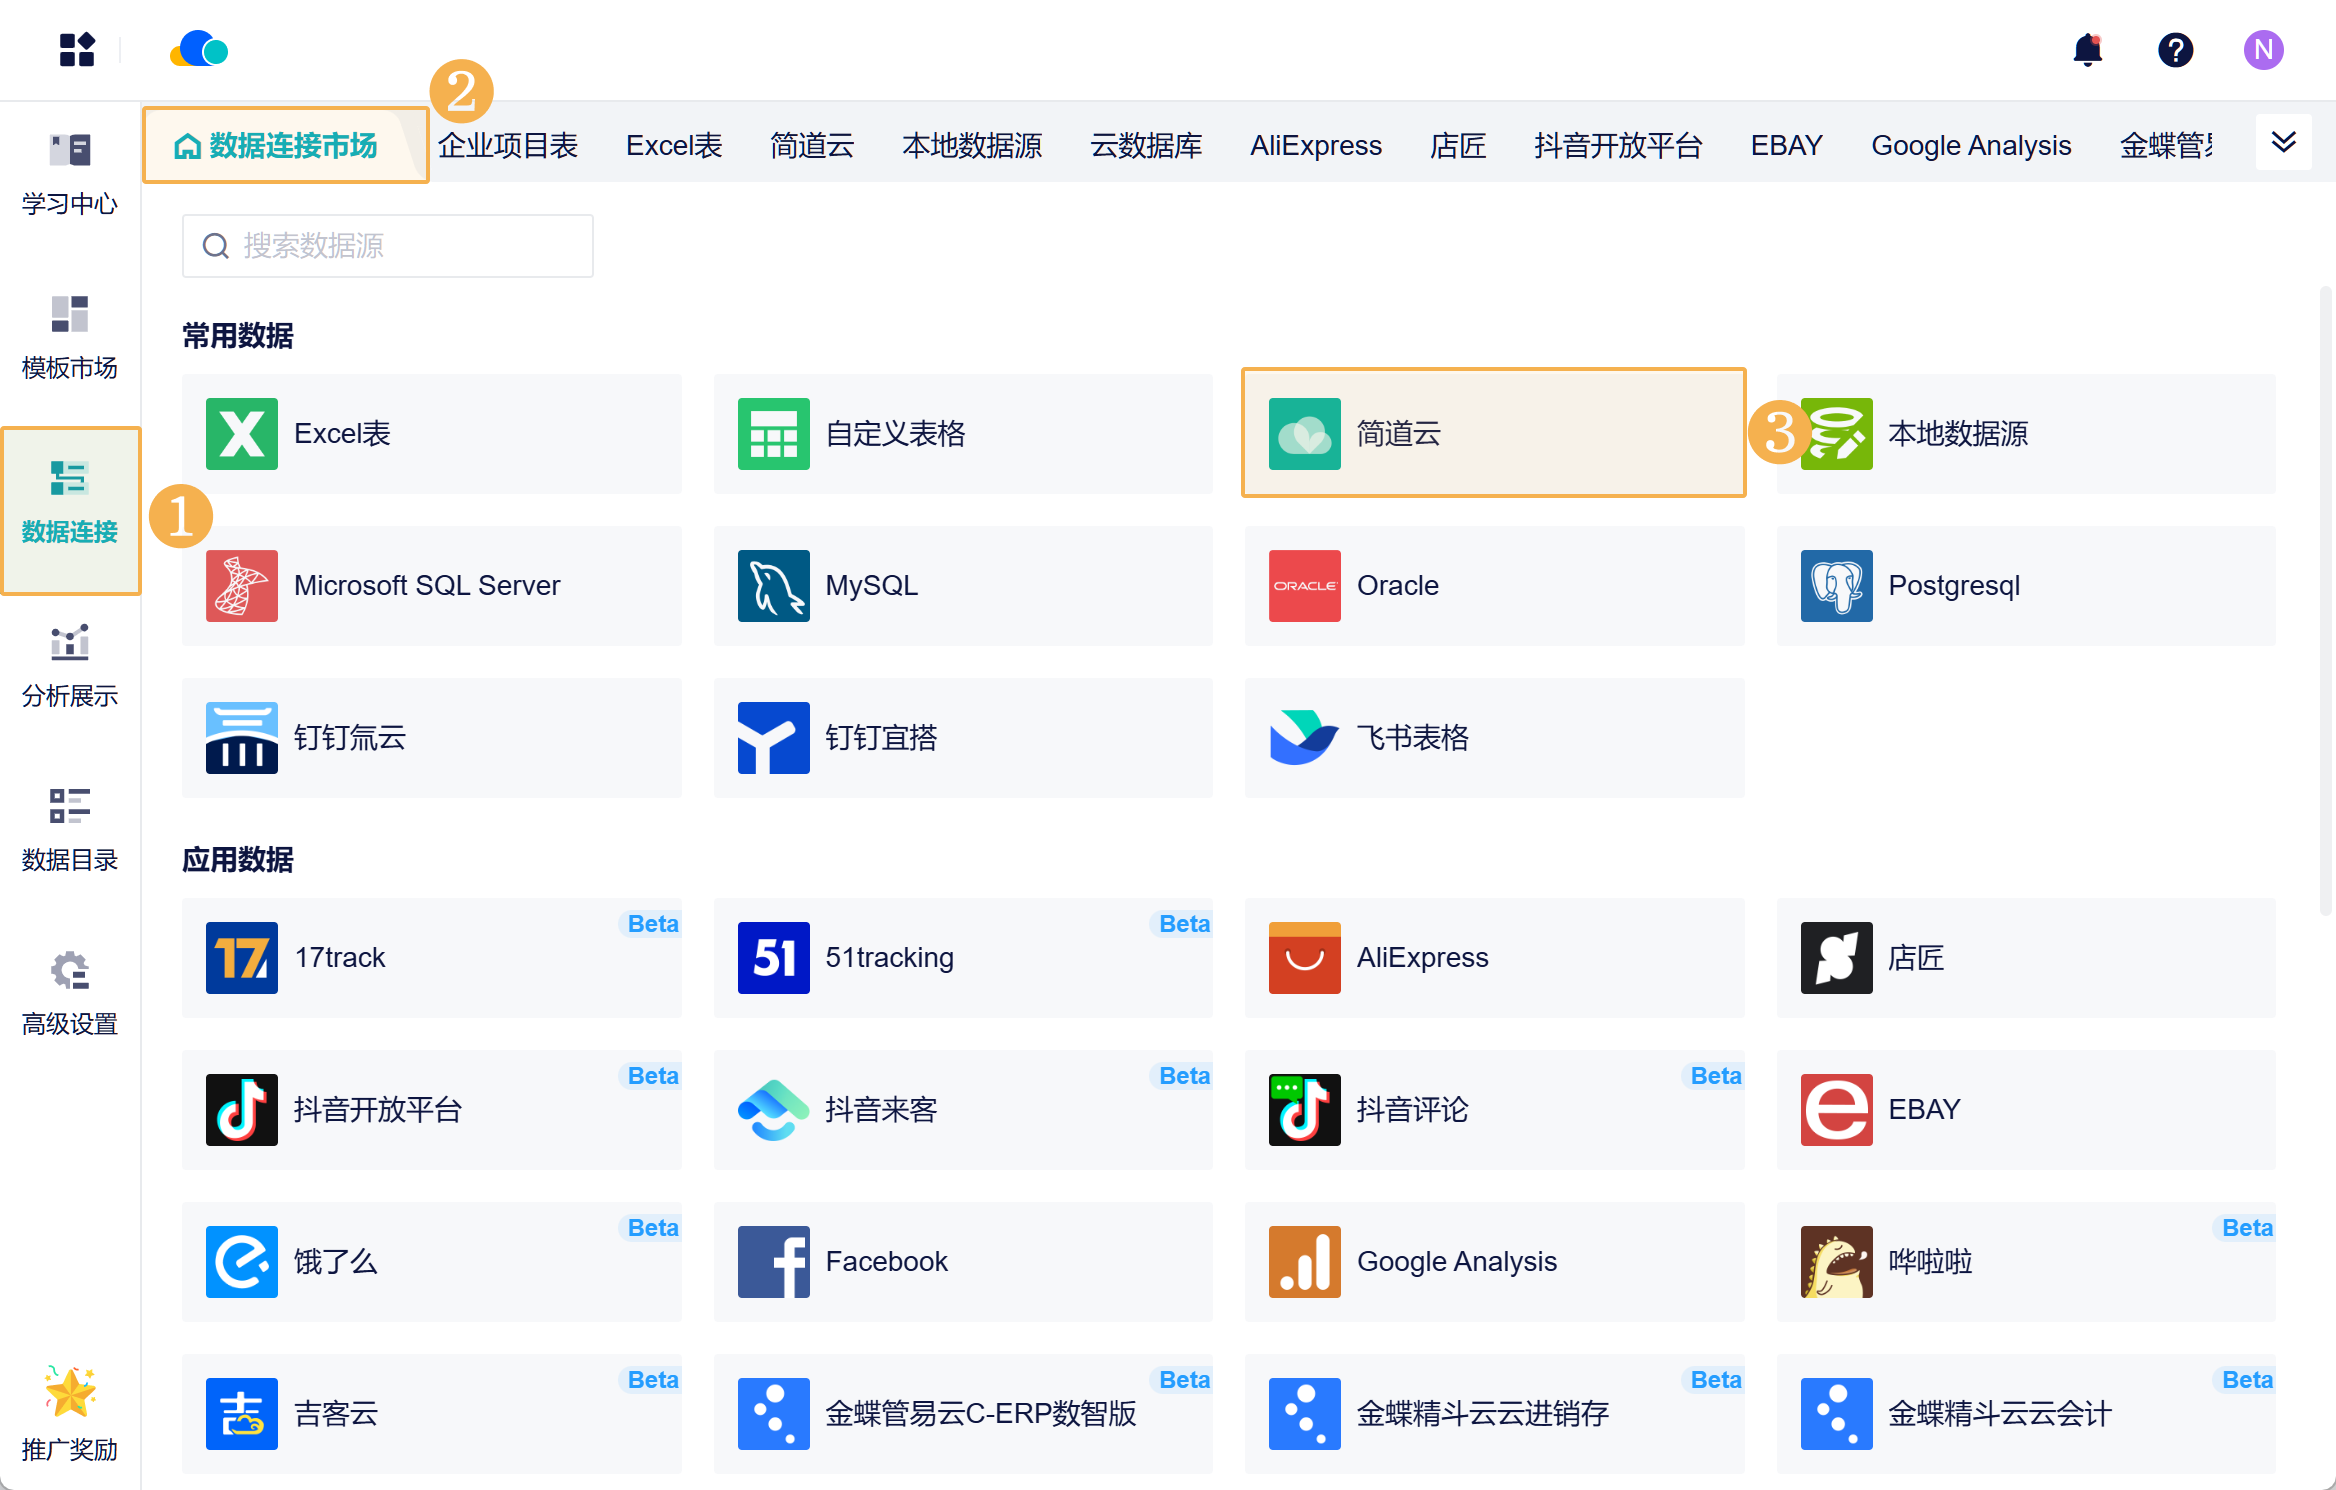2336x1490 pixels.
Task: Select the MySQL data source card
Action: (962, 586)
